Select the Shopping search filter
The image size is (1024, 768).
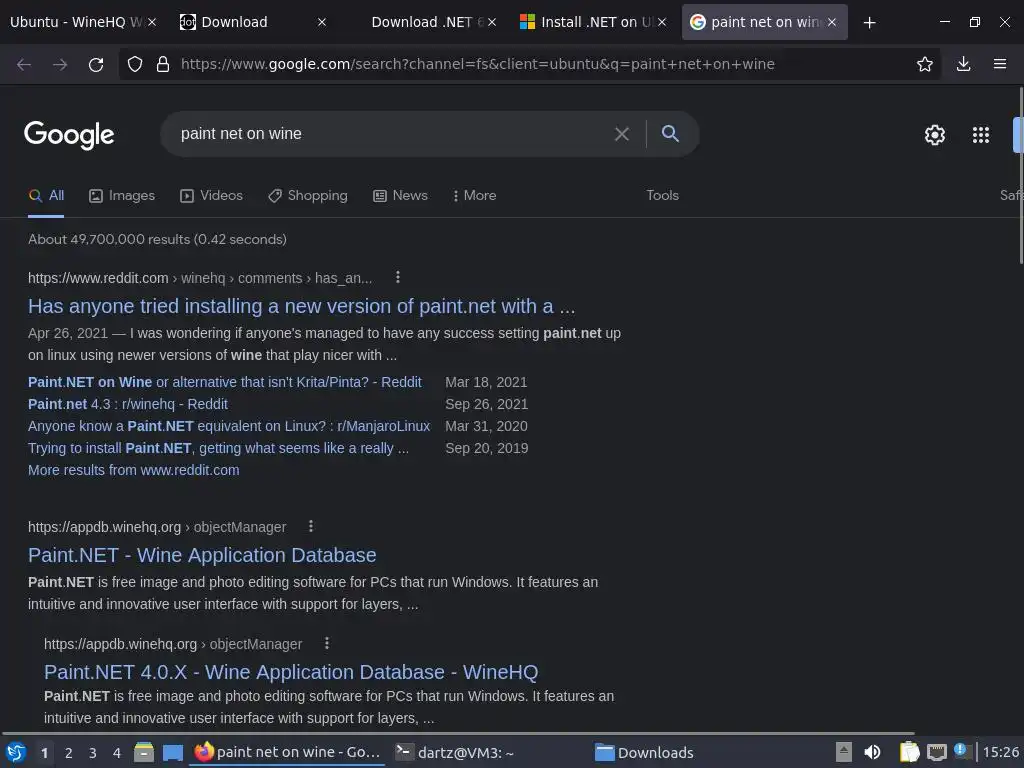(x=308, y=195)
